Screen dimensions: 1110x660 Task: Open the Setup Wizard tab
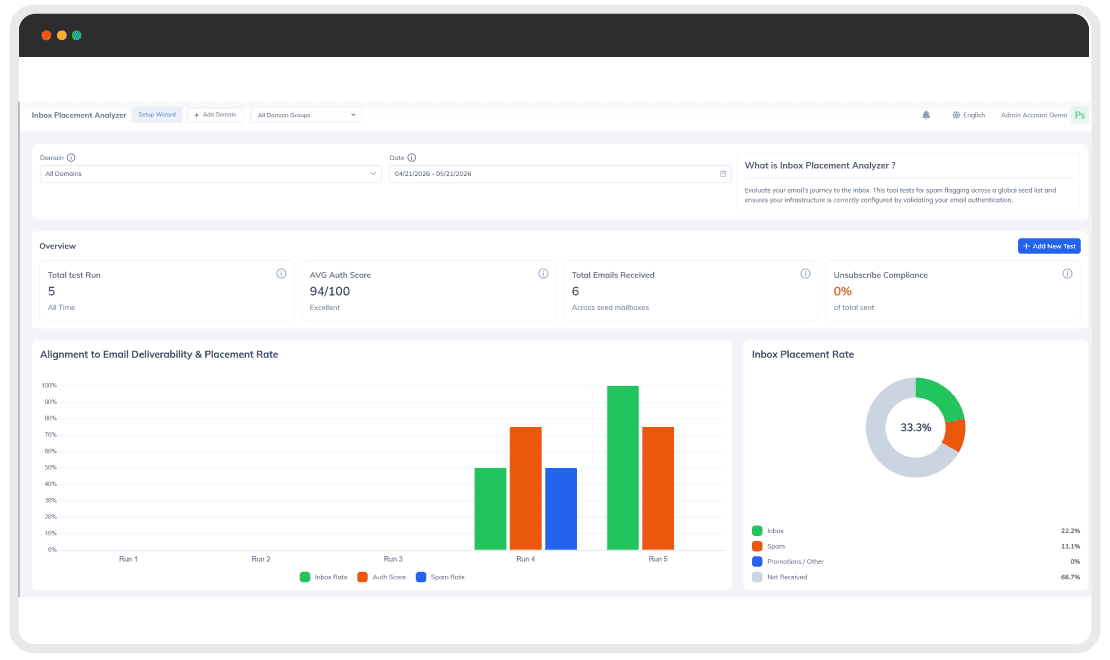click(156, 115)
